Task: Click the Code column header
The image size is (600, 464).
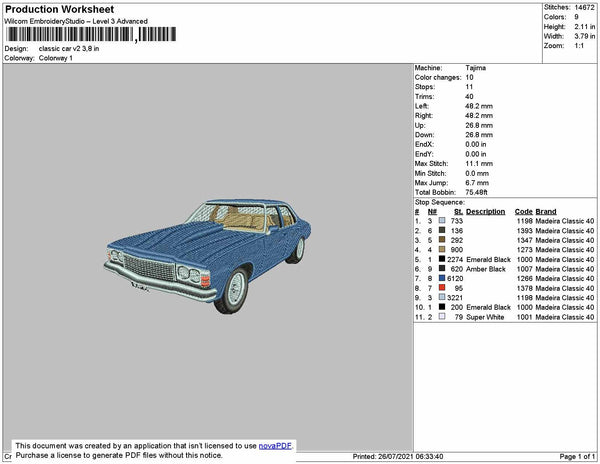Action: (523, 212)
